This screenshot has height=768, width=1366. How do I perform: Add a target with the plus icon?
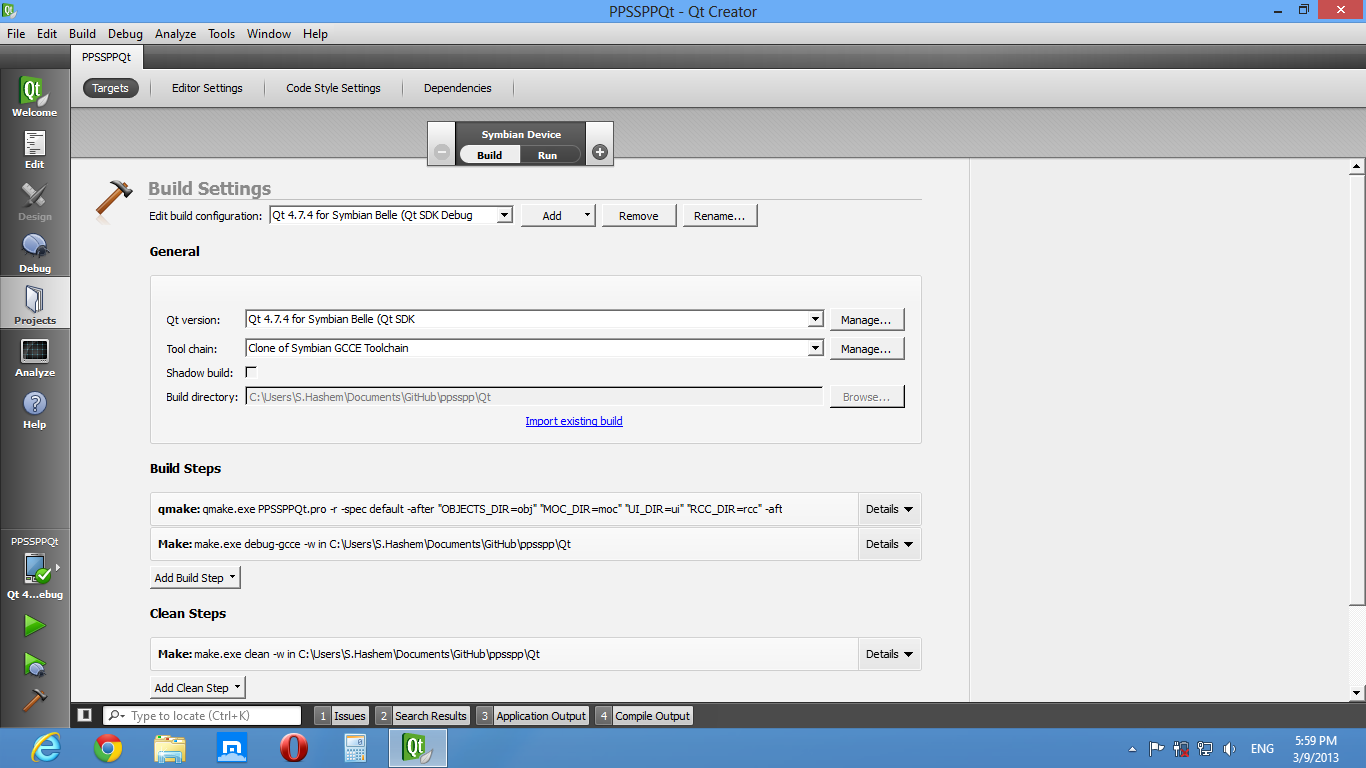600,153
